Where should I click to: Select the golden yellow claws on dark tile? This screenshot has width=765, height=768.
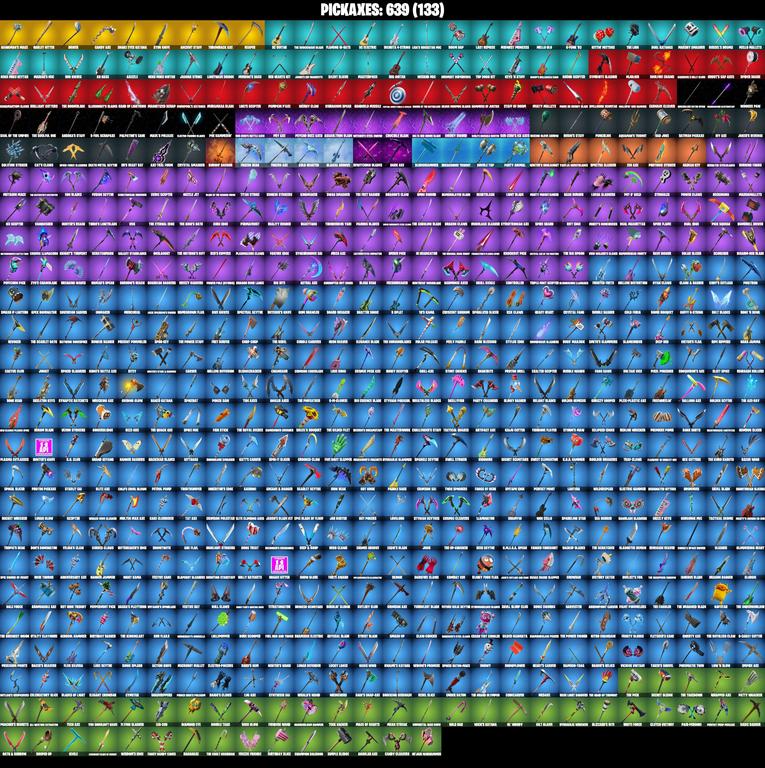(73, 153)
